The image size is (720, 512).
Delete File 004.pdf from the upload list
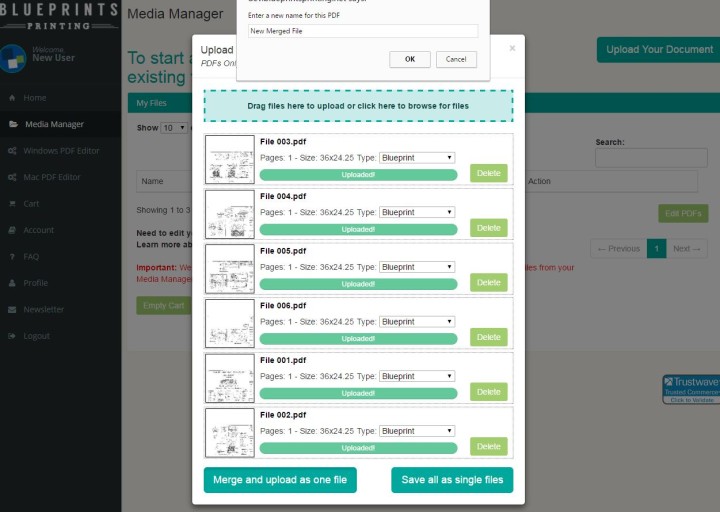click(489, 228)
